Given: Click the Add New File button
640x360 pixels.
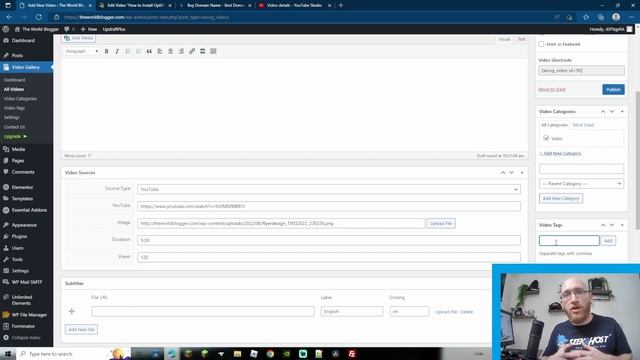Looking at the screenshot, I should point(81,329).
